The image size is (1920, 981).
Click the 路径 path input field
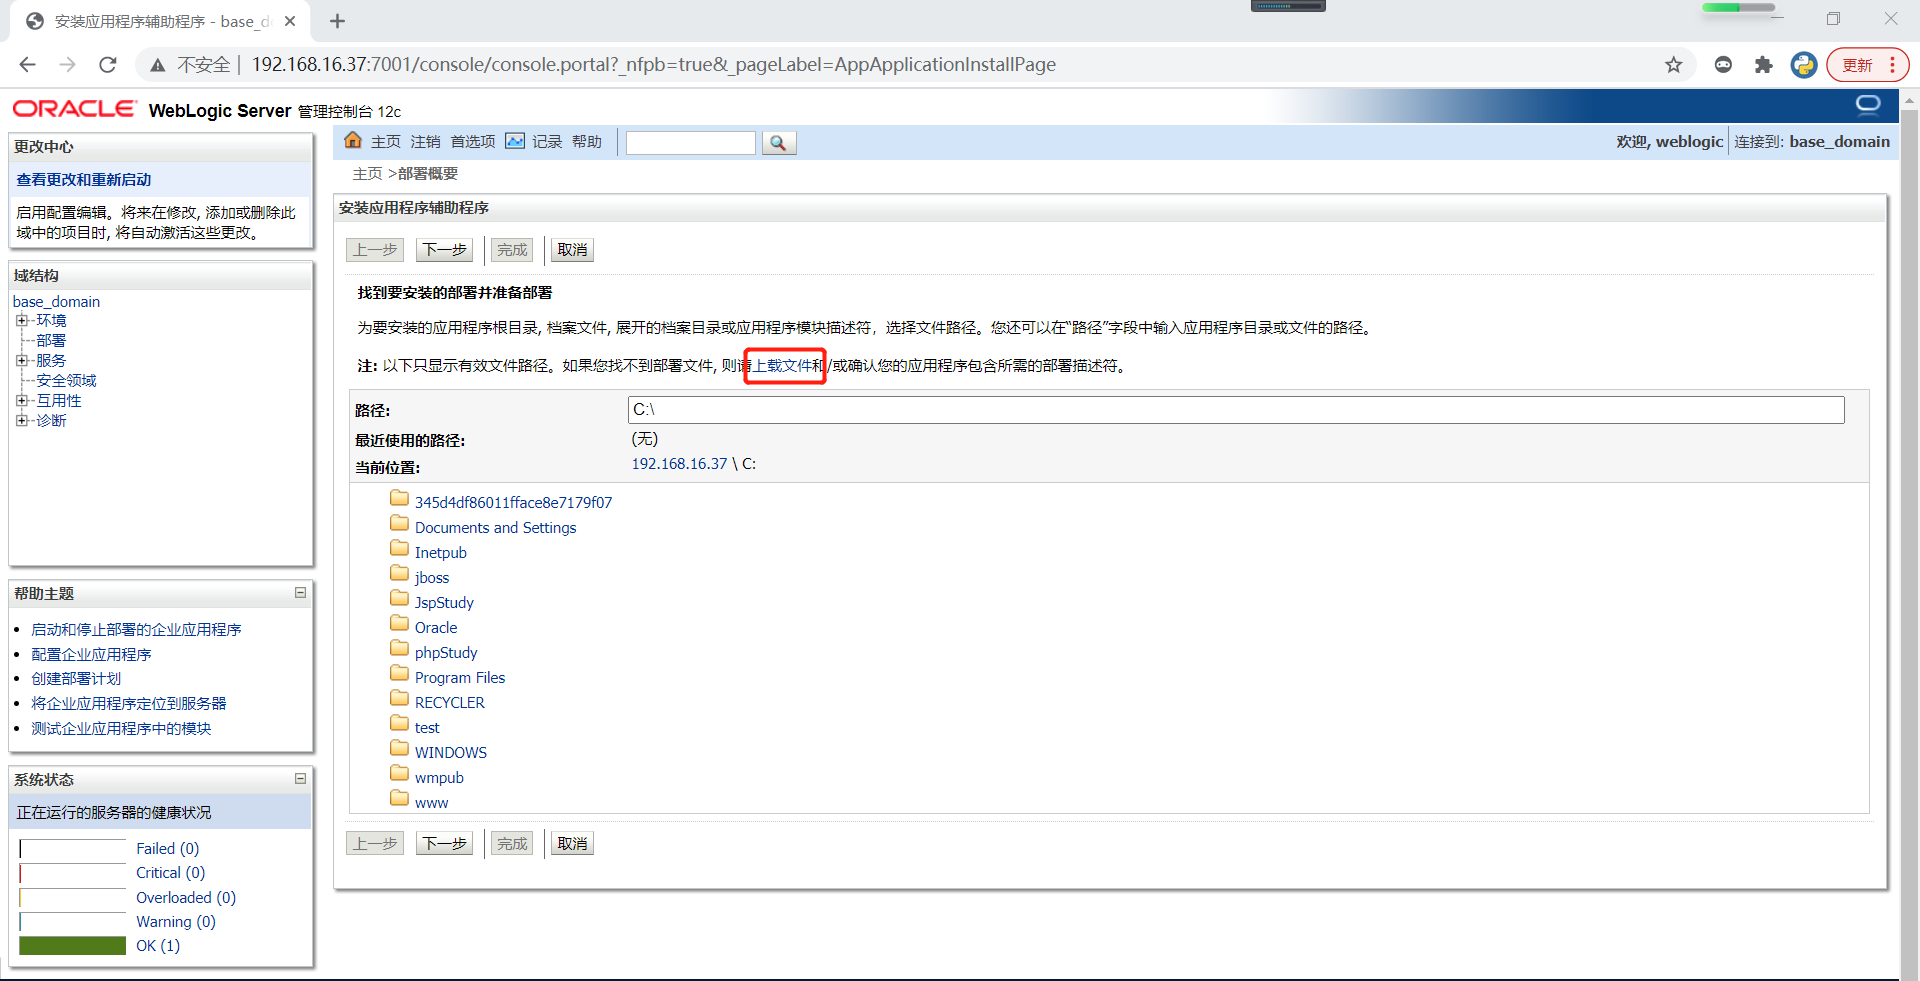pos(1236,410)
